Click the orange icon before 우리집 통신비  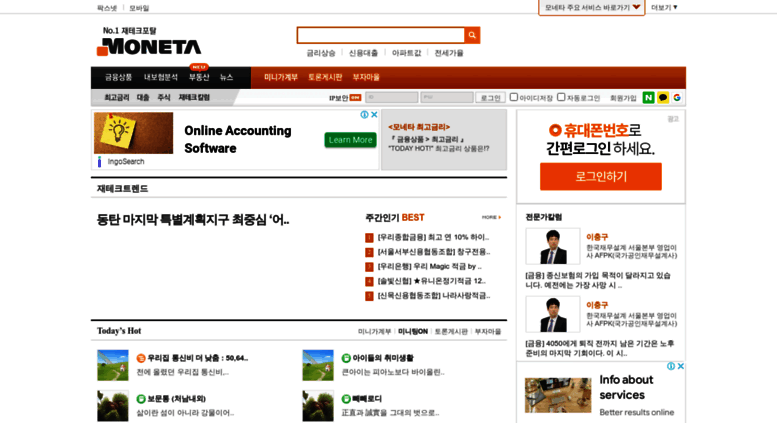[141, 358]
